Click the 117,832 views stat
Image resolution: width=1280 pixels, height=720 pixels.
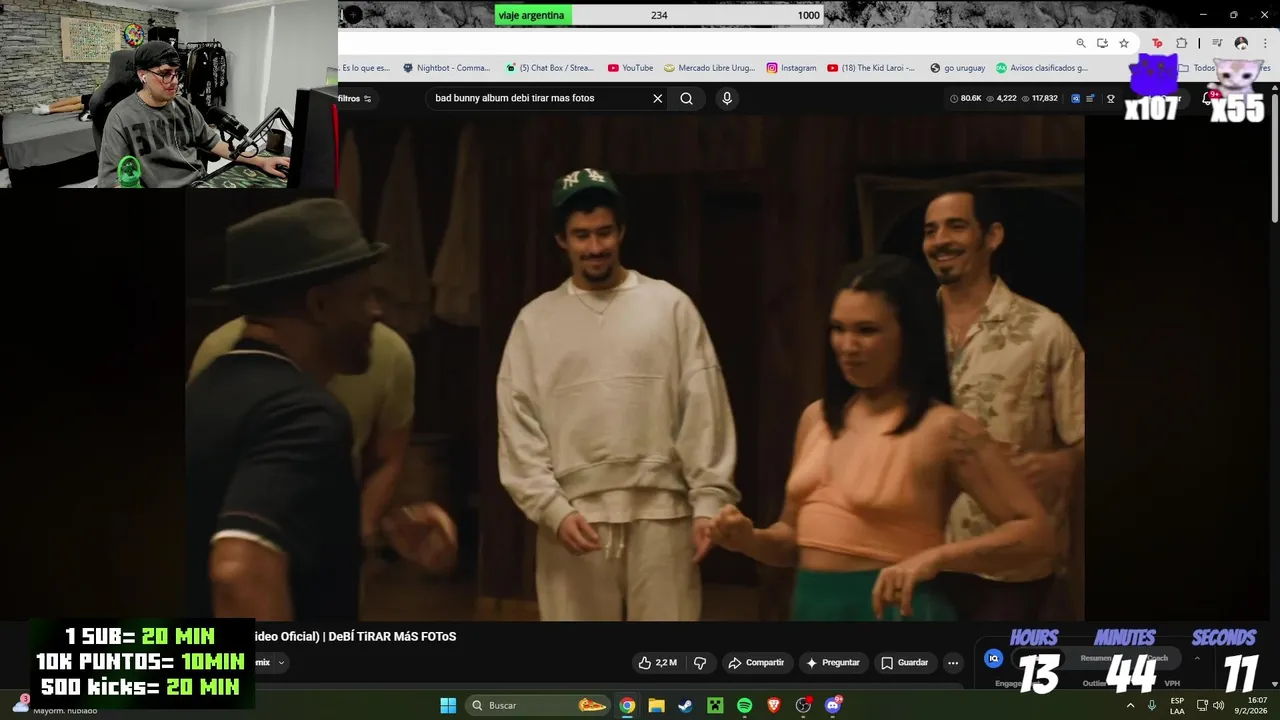pyautogui.click(x=1040, y=98)
